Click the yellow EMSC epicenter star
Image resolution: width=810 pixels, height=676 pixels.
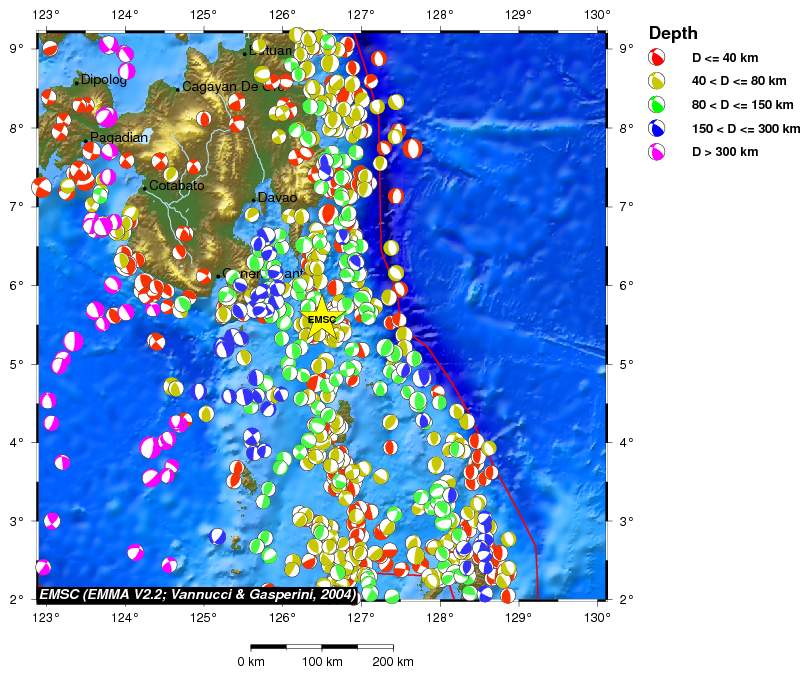pyautogui.click(x=322, y=321)
